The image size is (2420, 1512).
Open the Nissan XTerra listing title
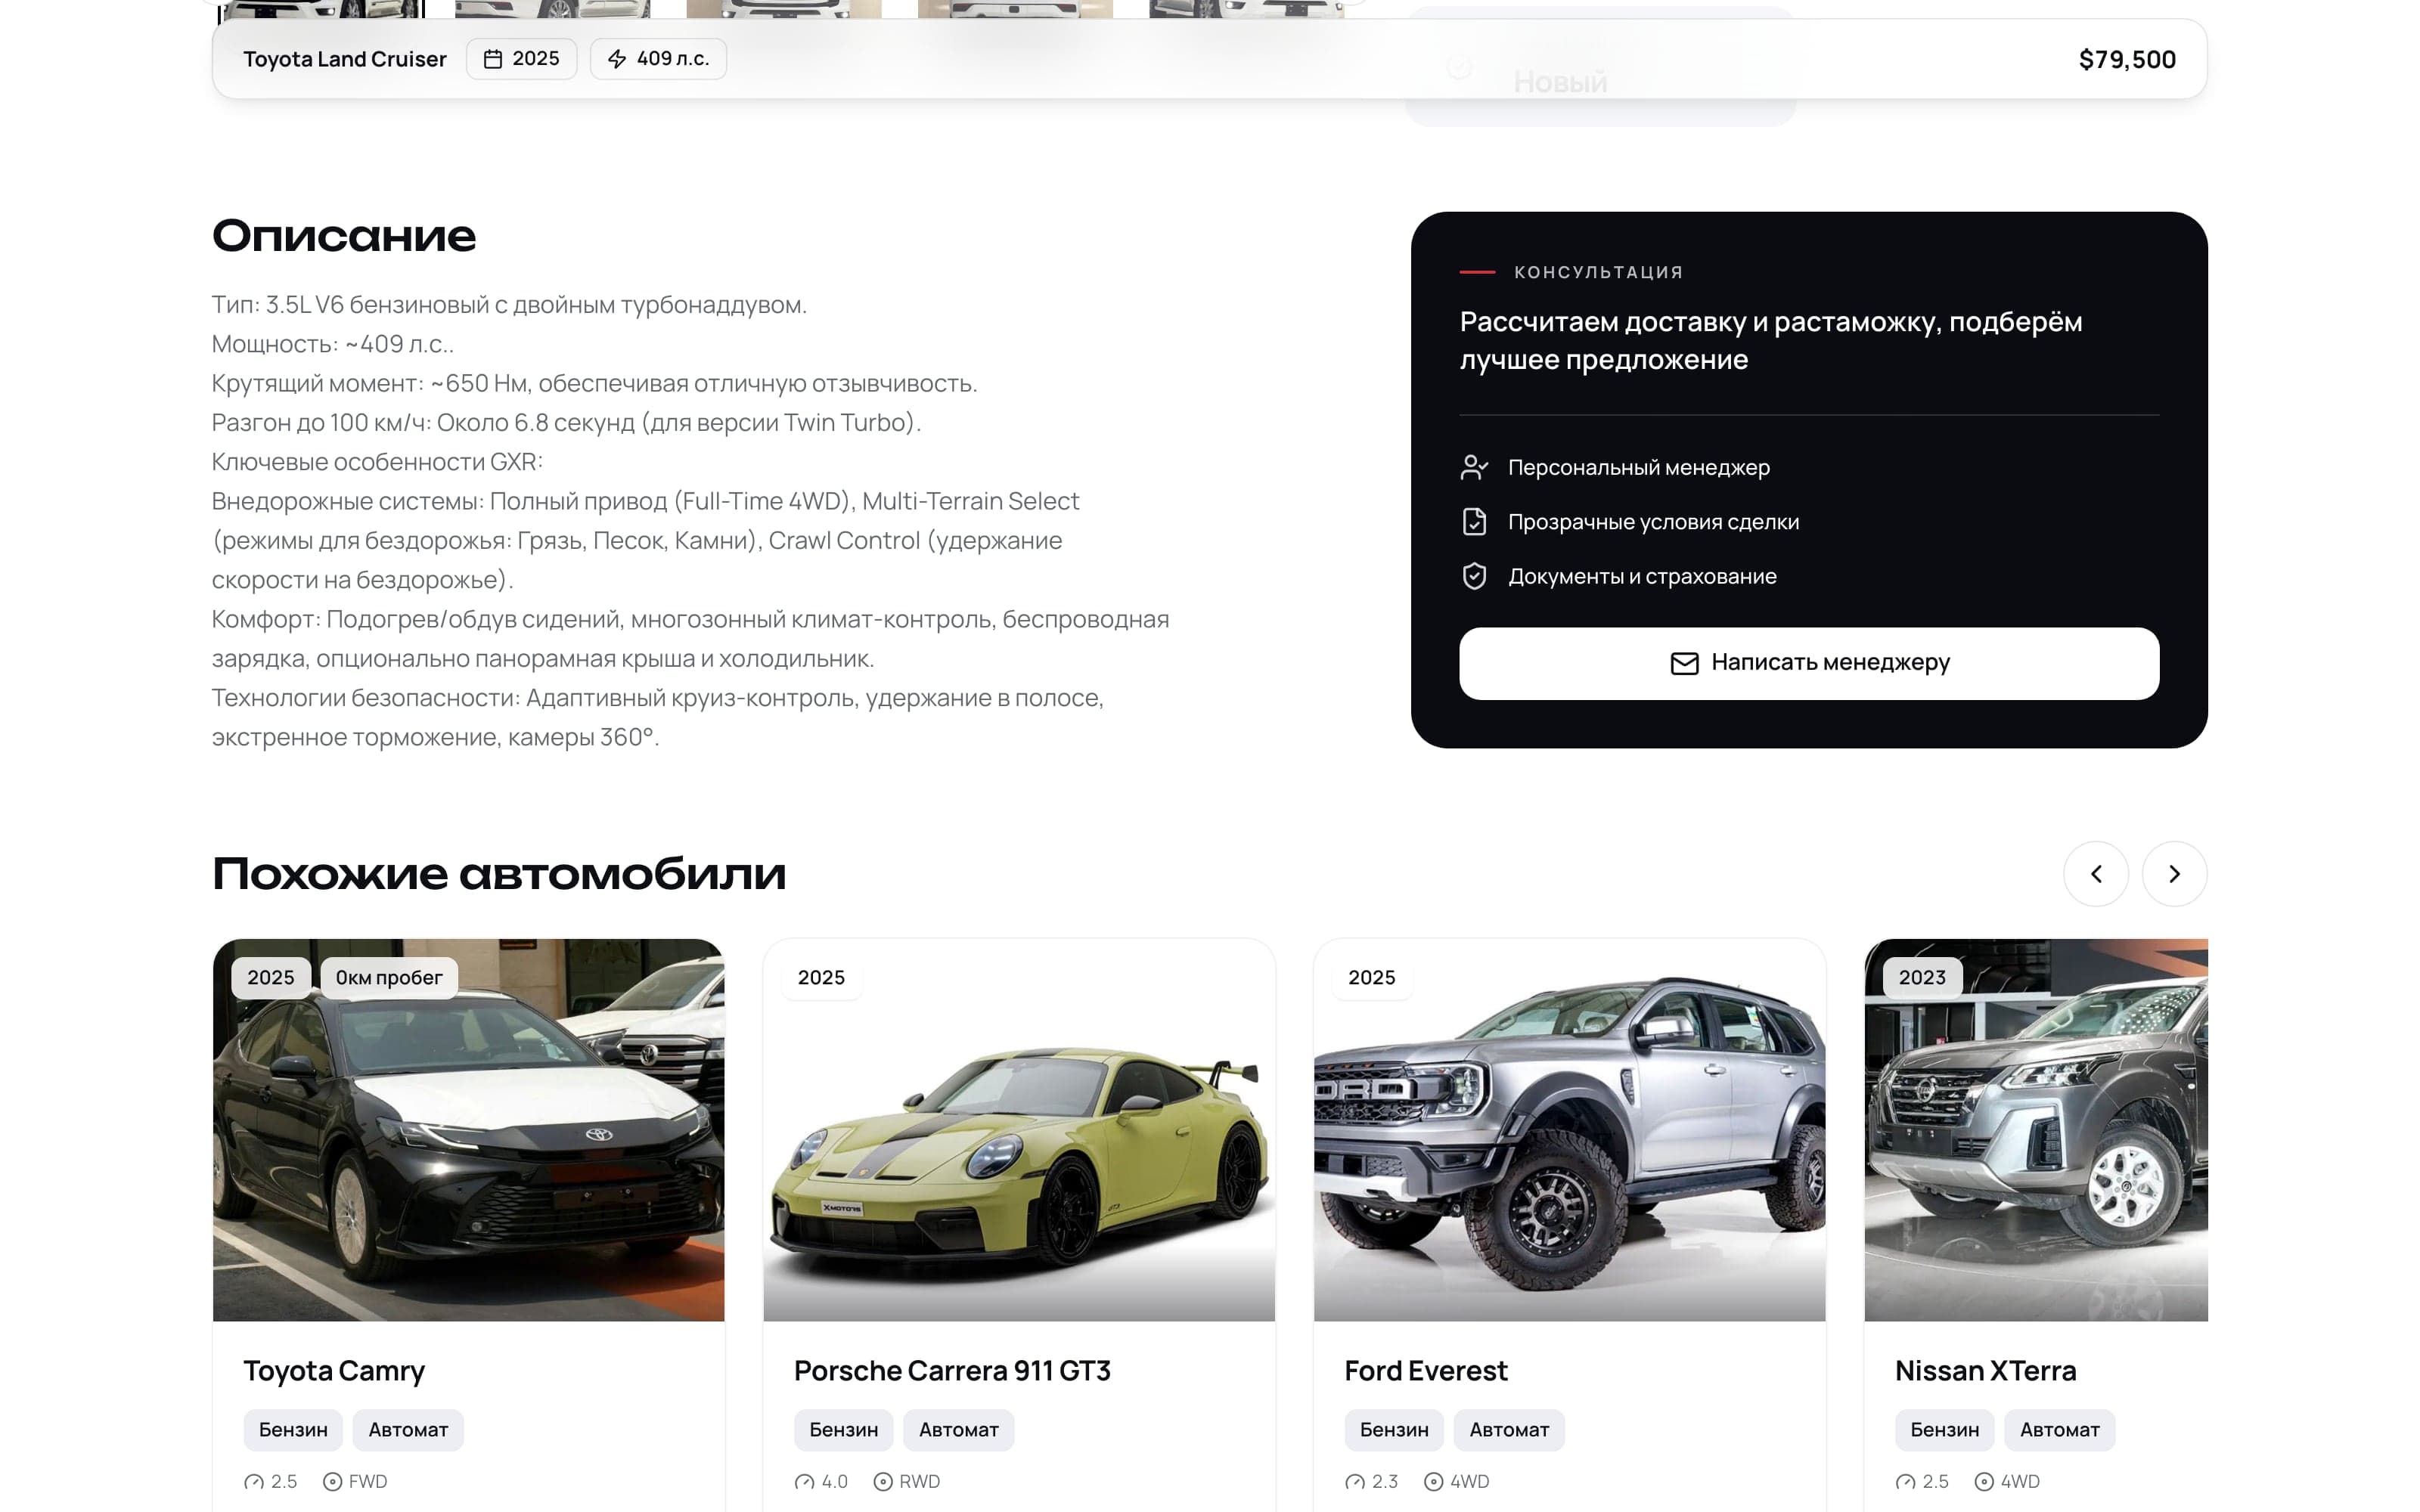[x=1985, y=1370]
